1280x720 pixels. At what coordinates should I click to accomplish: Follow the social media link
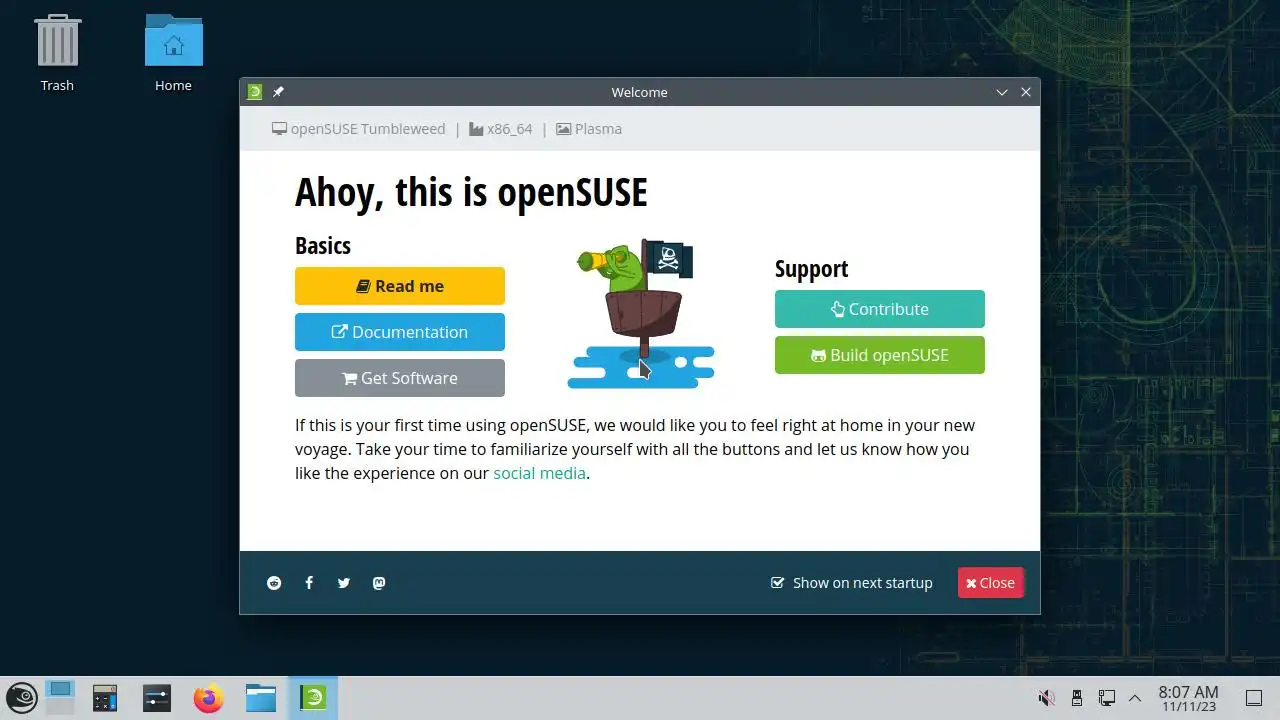coord(539,473)
